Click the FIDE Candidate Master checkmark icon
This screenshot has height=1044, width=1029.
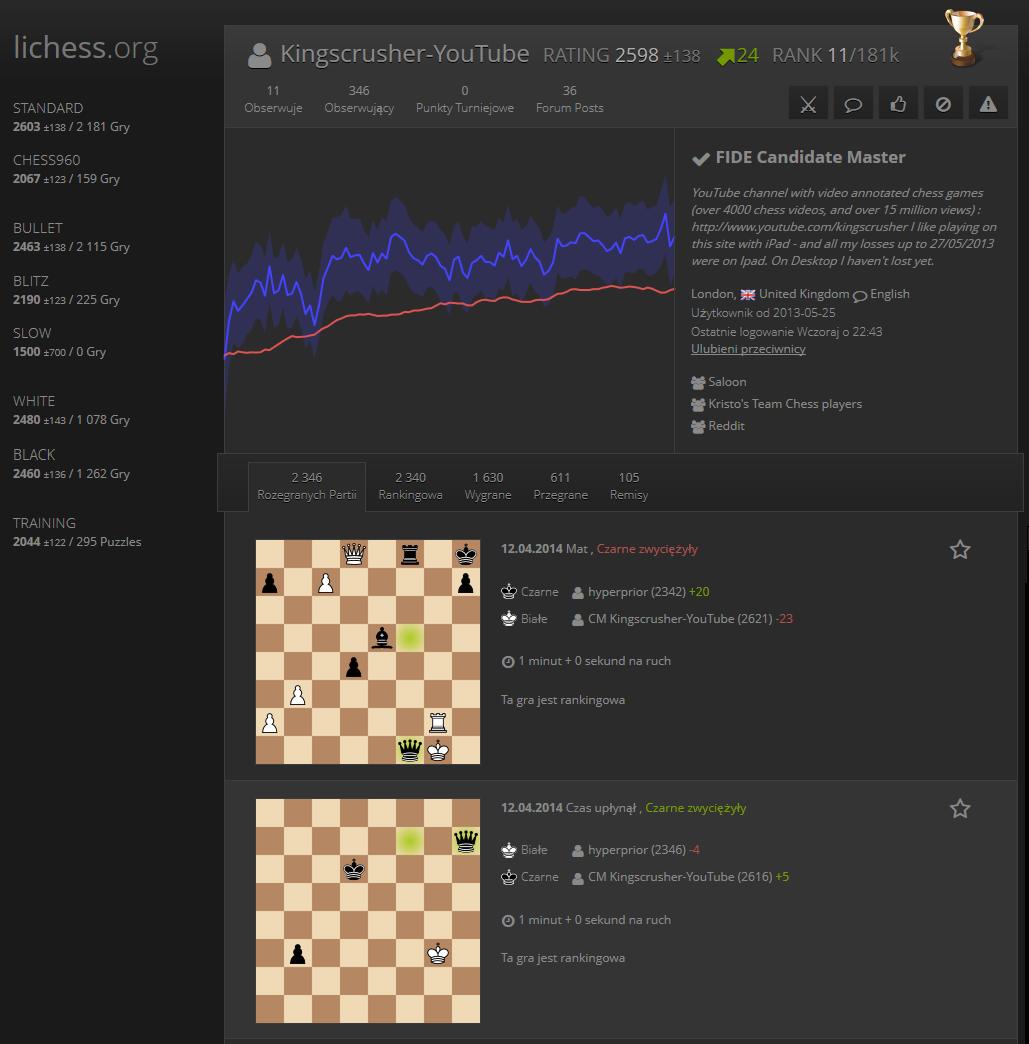[x=701, y=158]
